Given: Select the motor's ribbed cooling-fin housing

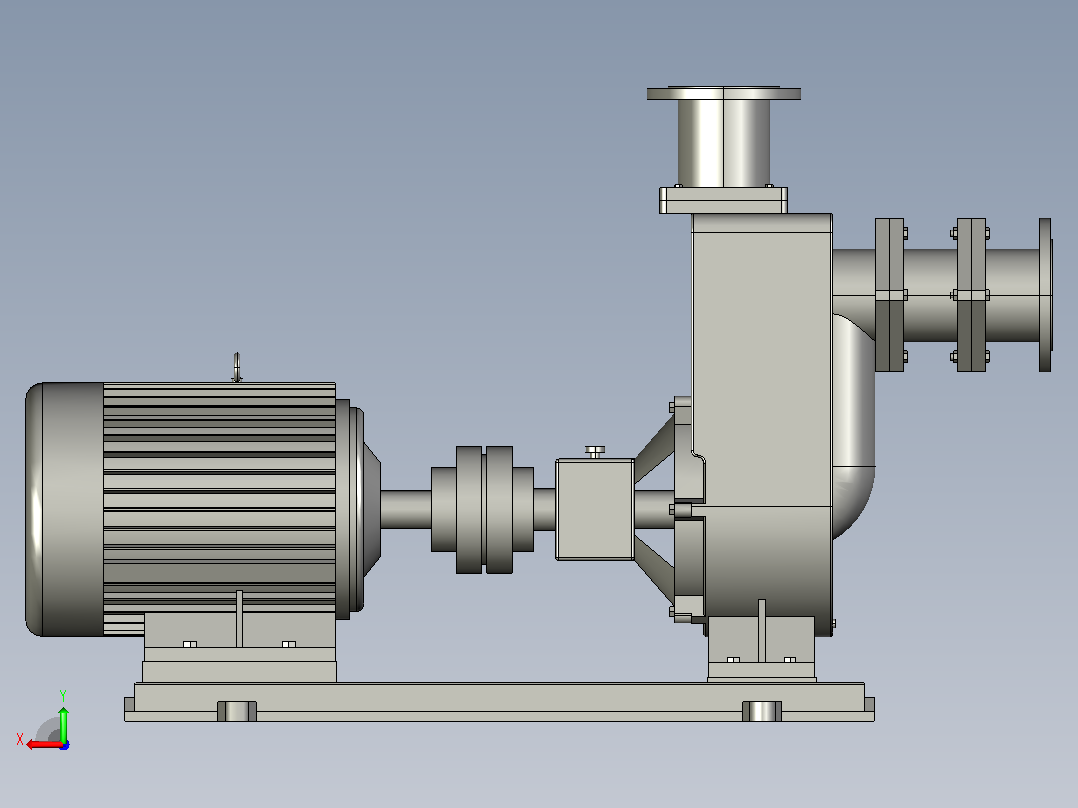Looking at the screenshot, I should point(219,499).
